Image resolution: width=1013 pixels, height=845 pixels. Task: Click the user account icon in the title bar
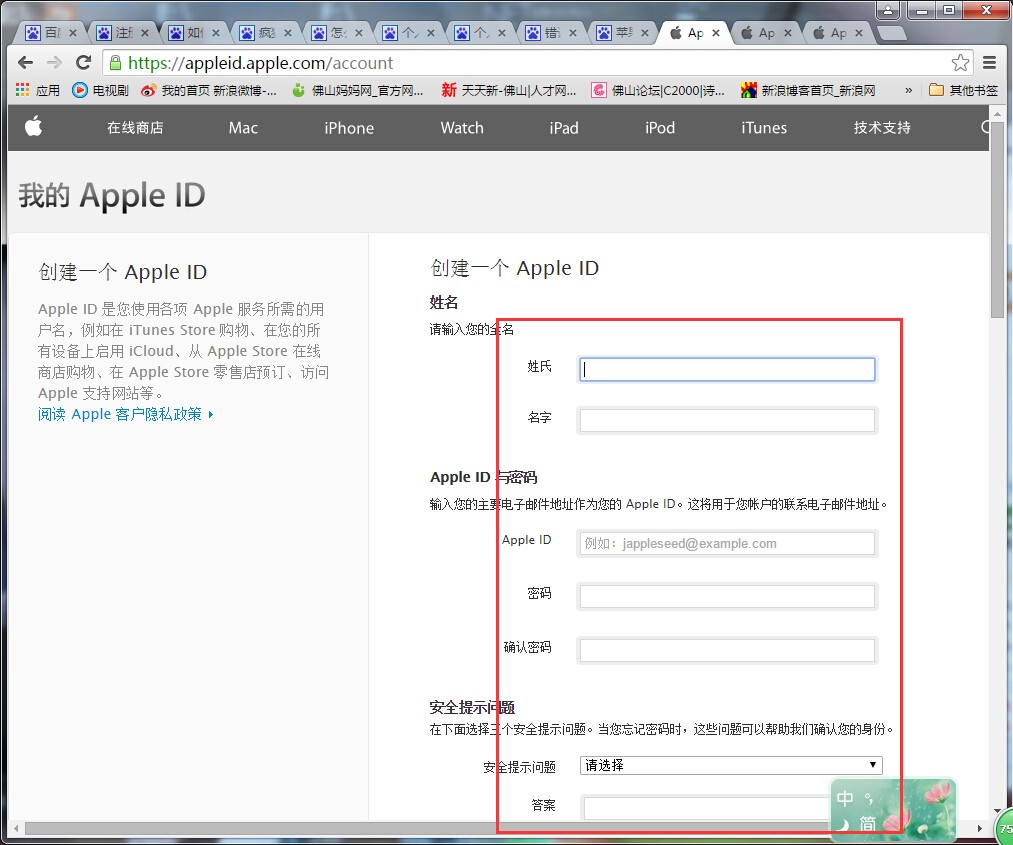pyautogui.click(x=888, y=10)
